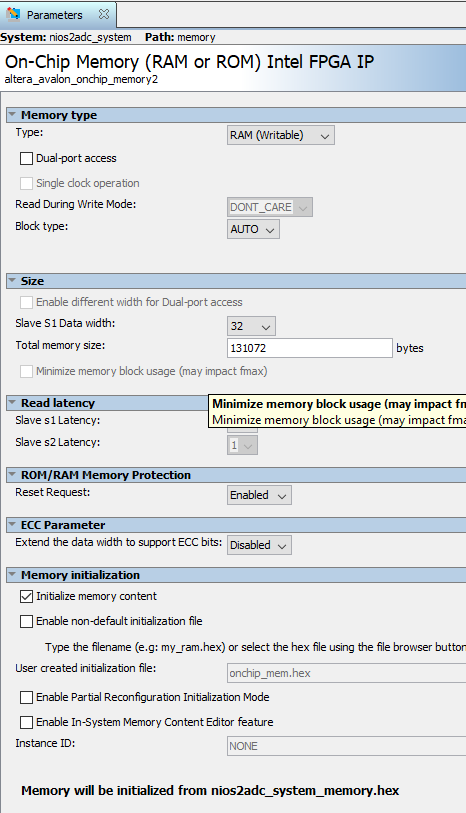The height and width of the screenshot is (813, 466).
Task: Click Extend the data width ECC label
Action: tap(119, 542)
